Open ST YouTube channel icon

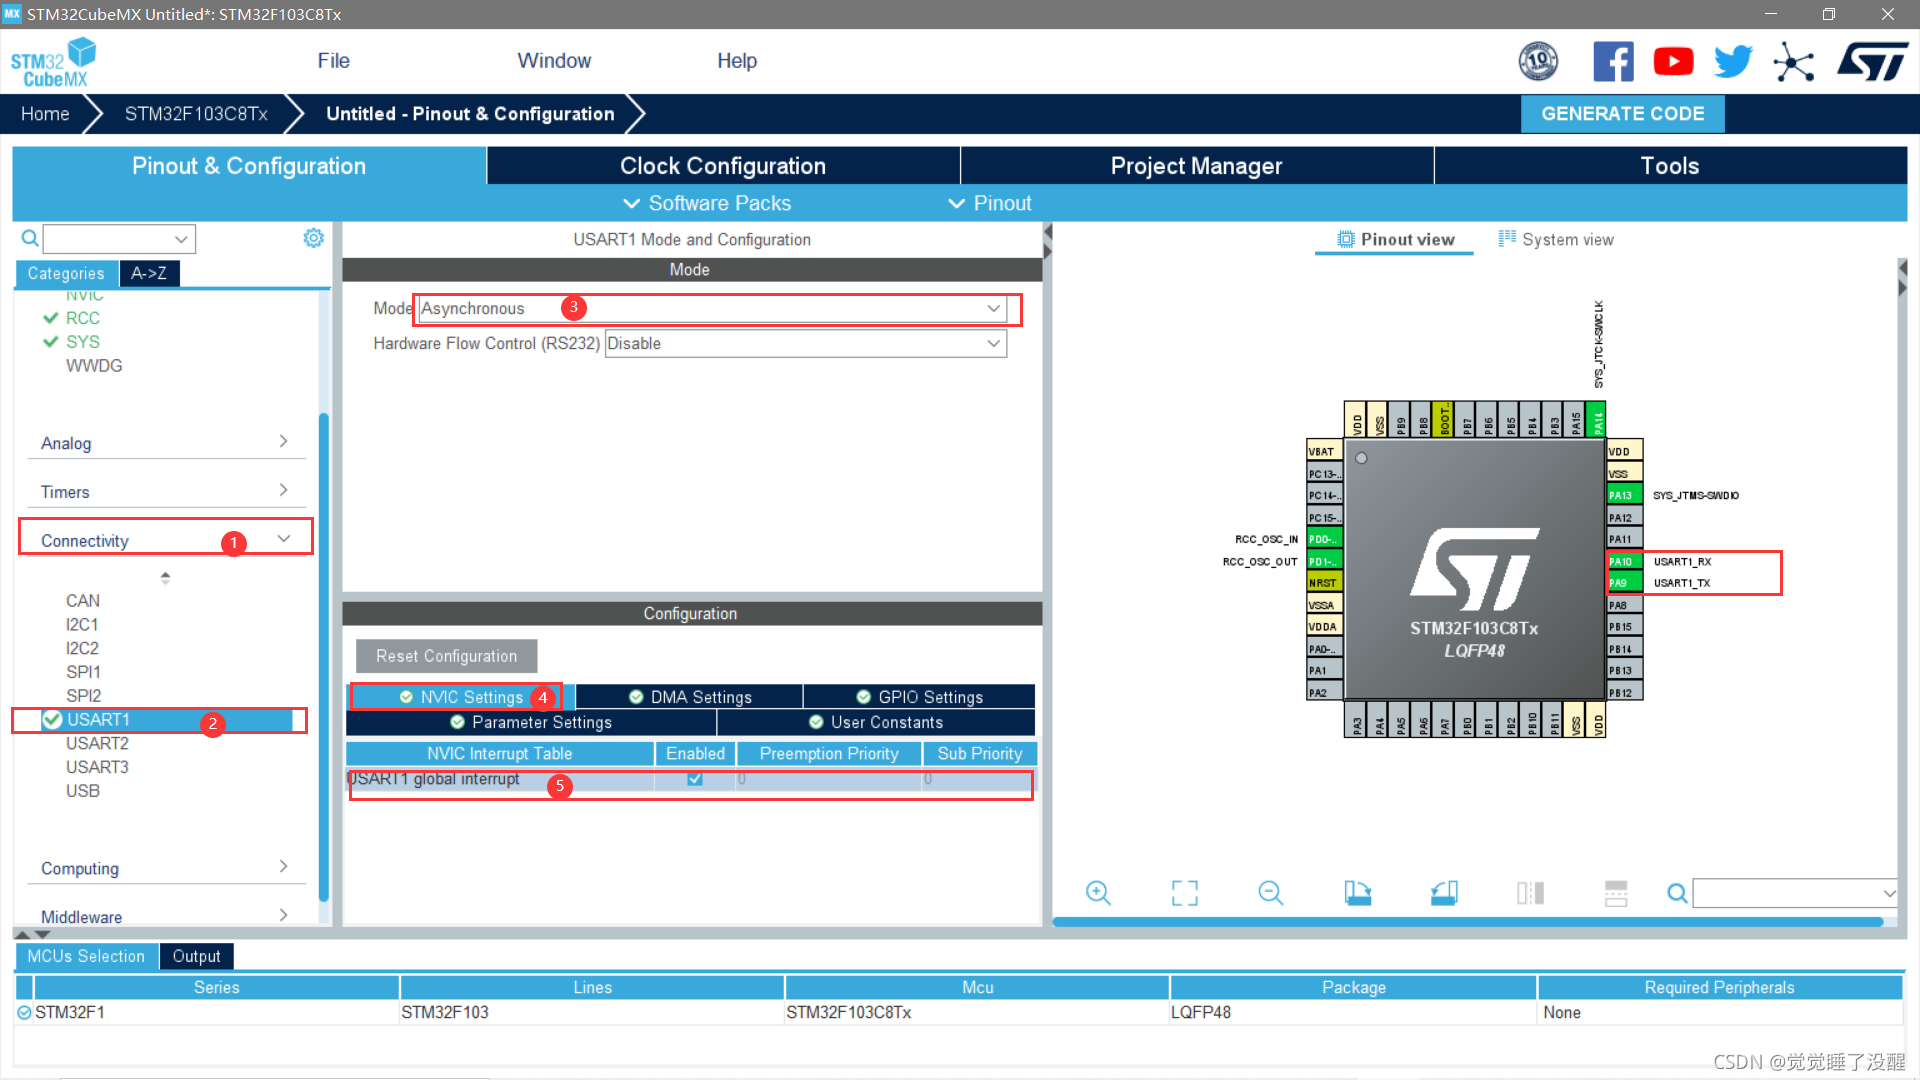(x=1673, y=62)
